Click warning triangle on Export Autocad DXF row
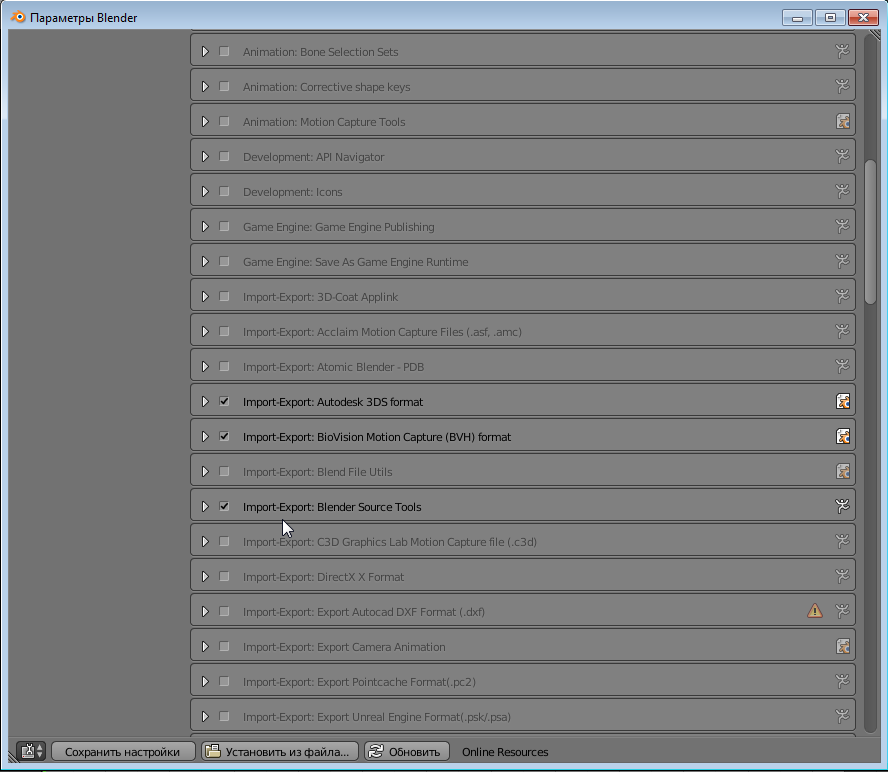Viewport: 888px width, 772px height. click(x=814, y=611)
